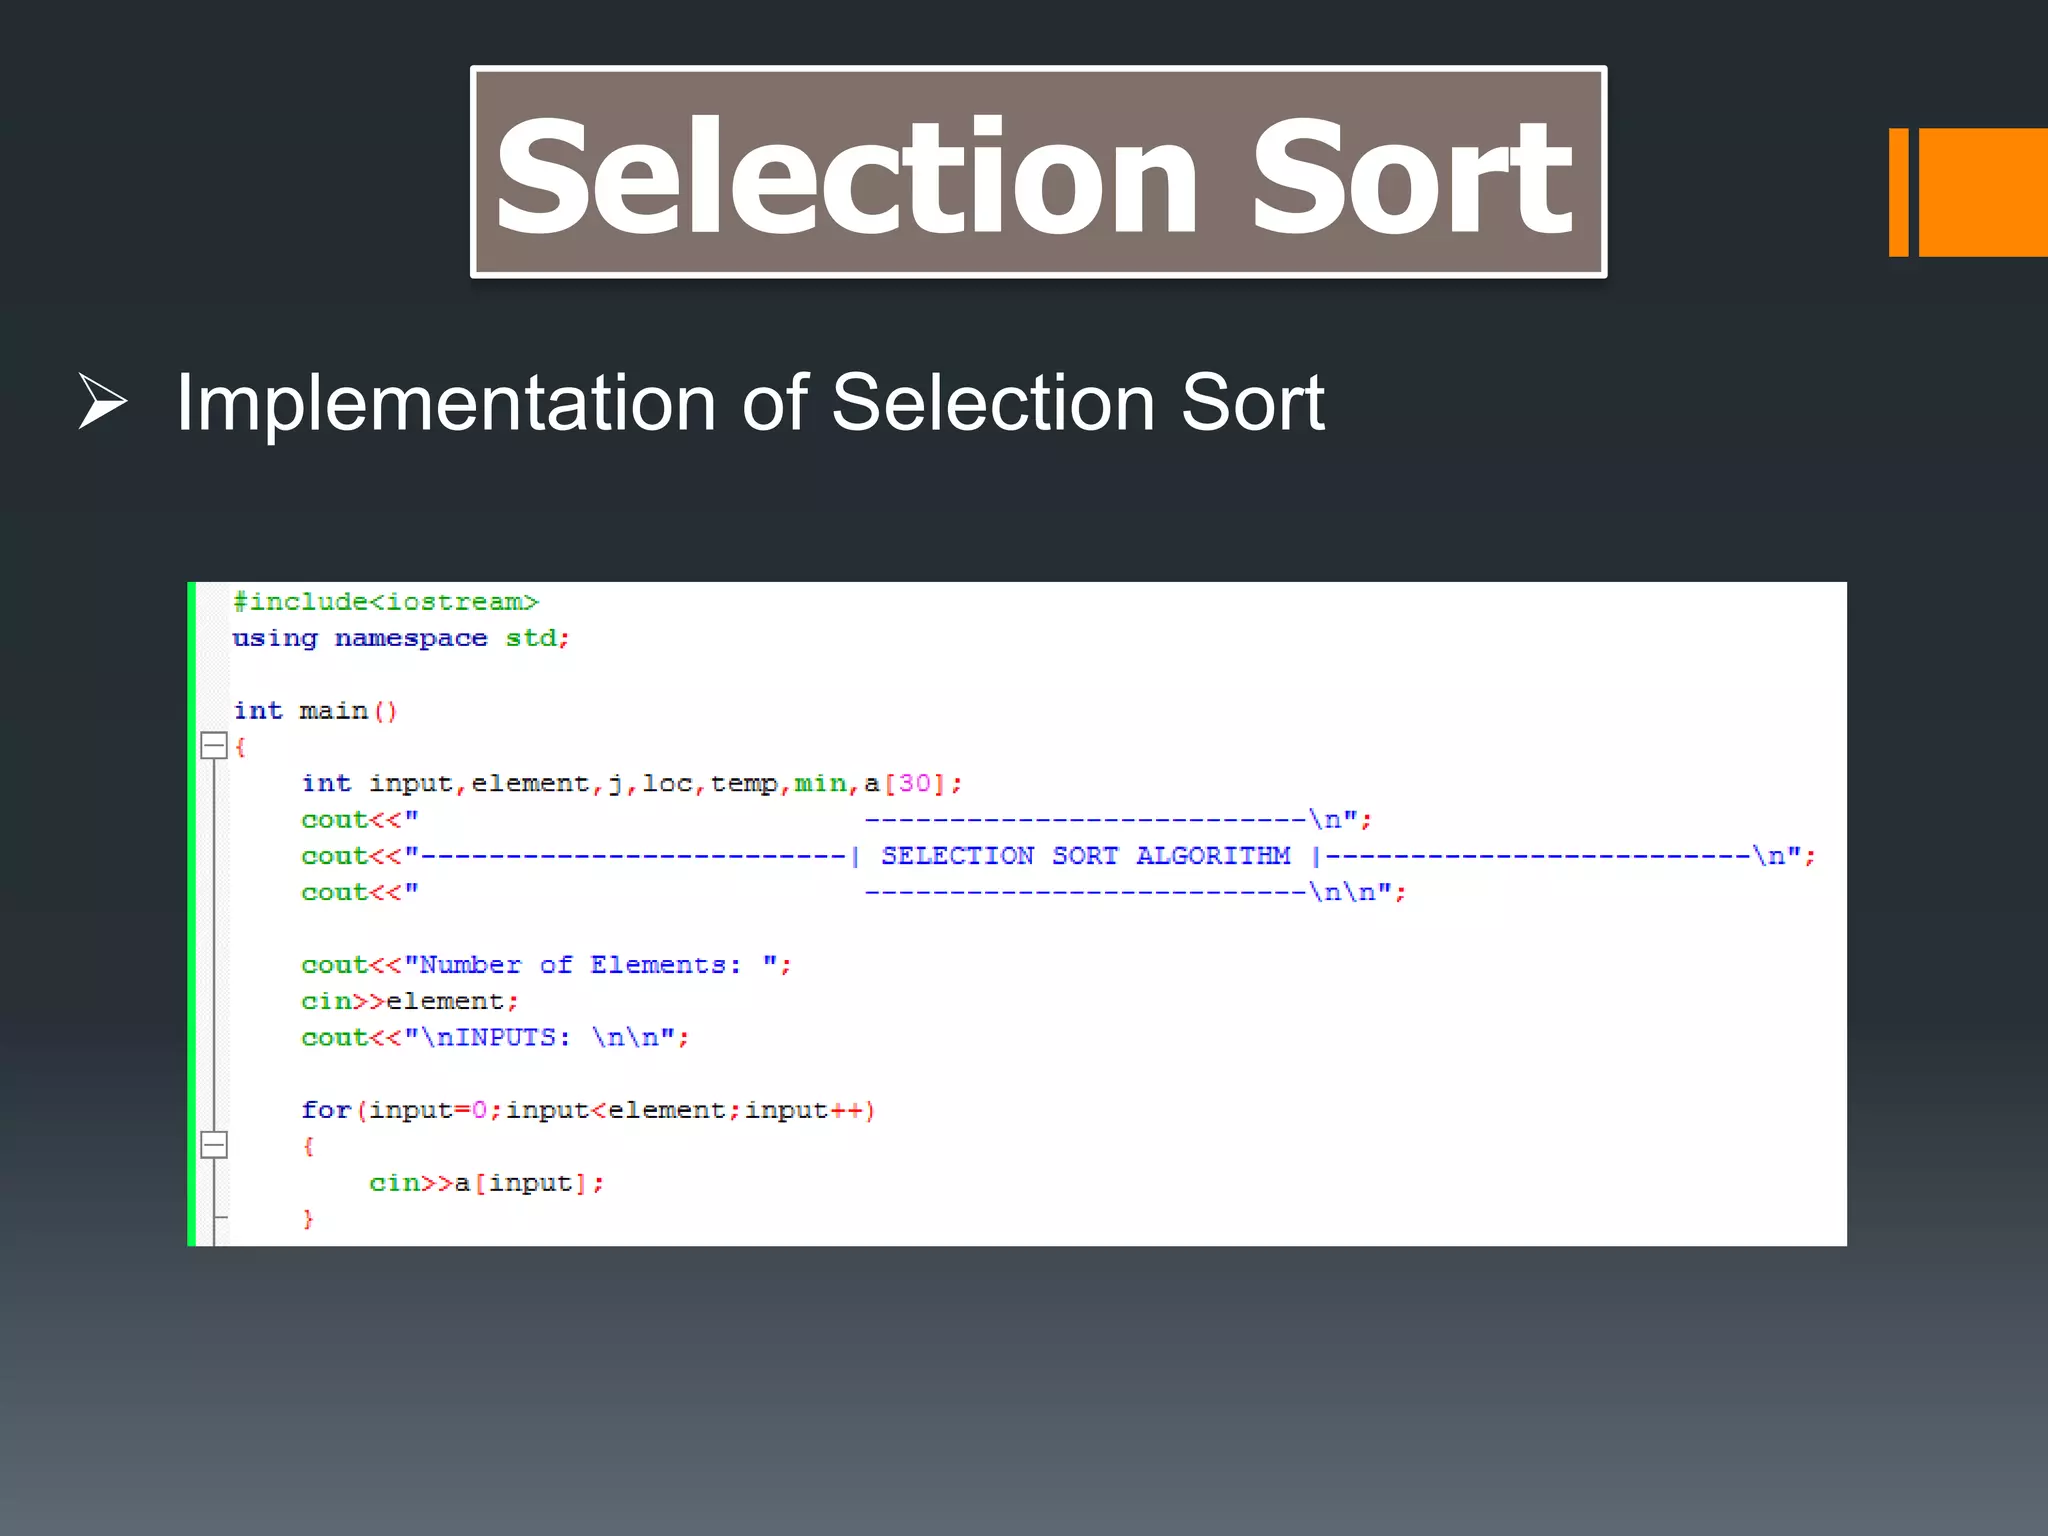Click the closing brace of the for loop
The height and width of the screenshot is (1536, 2048).
[x=308, y=1218]
